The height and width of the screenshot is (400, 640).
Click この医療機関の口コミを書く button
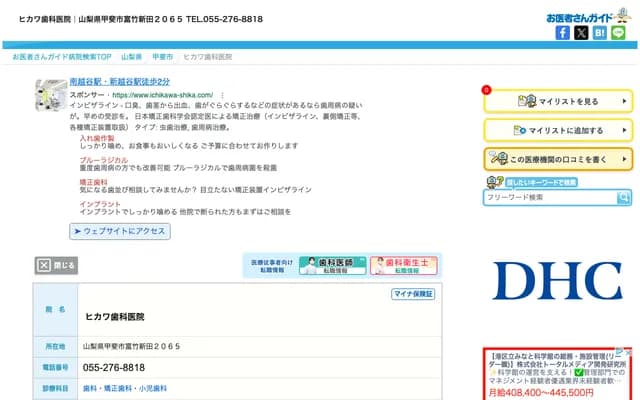[558, 159]
